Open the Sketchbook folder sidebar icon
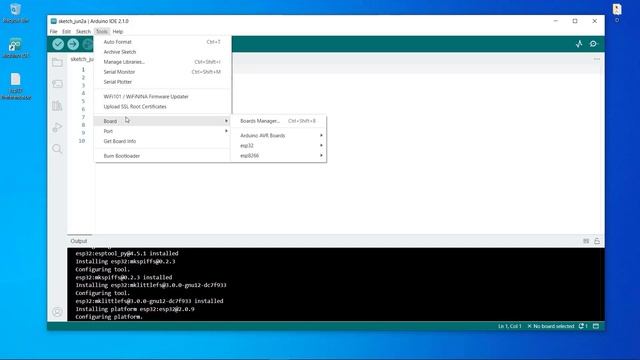The width and height of the screenshot is (640, 360). [57, 62]
